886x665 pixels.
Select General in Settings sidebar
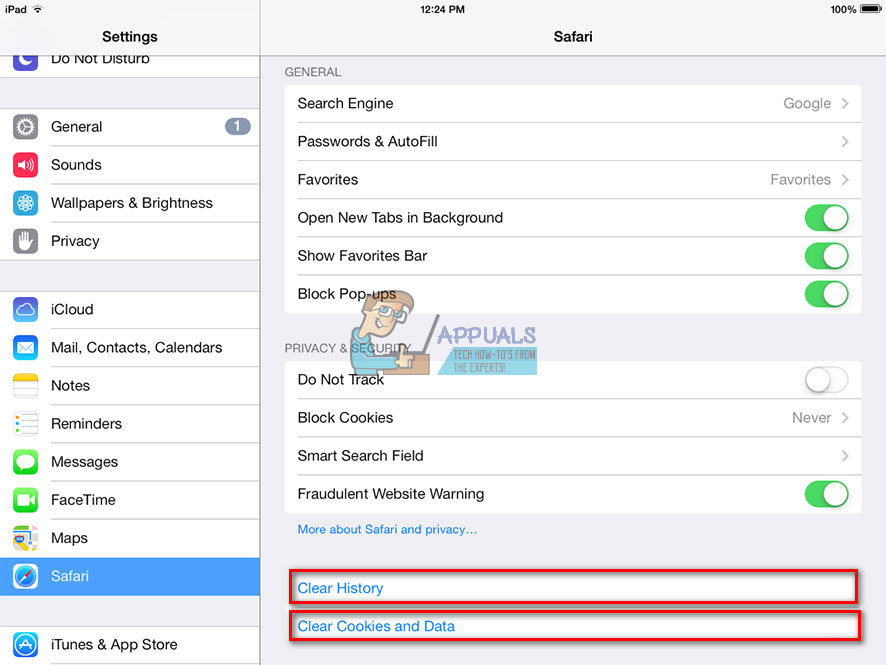tap(130, 127)
